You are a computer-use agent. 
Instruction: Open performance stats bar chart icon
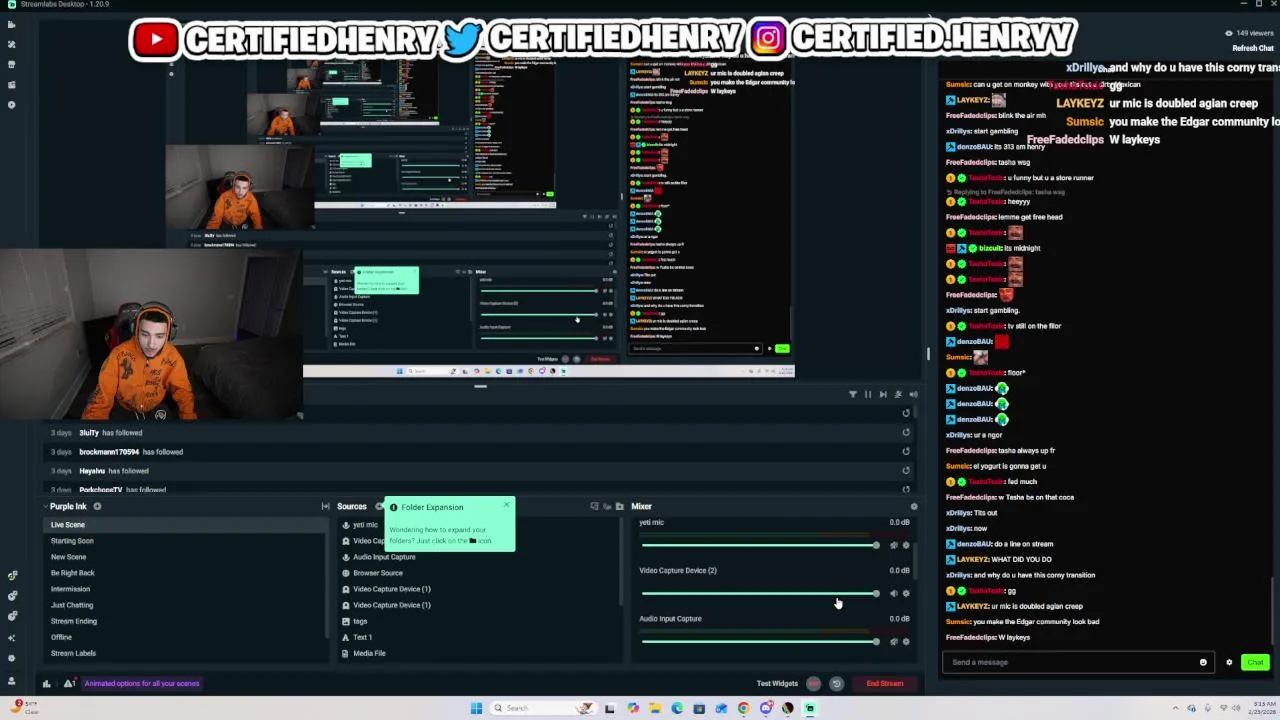(46, 683)
